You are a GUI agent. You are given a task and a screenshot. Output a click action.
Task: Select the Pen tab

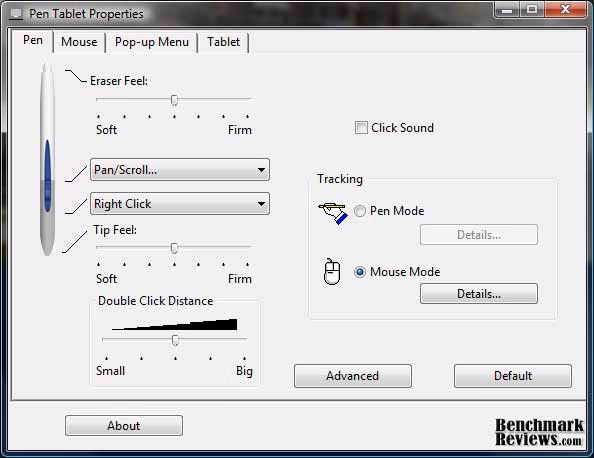33,40
